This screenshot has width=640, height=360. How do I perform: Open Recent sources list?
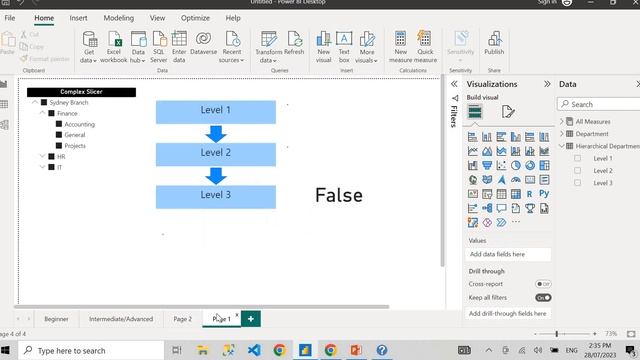tap(232, 47)
